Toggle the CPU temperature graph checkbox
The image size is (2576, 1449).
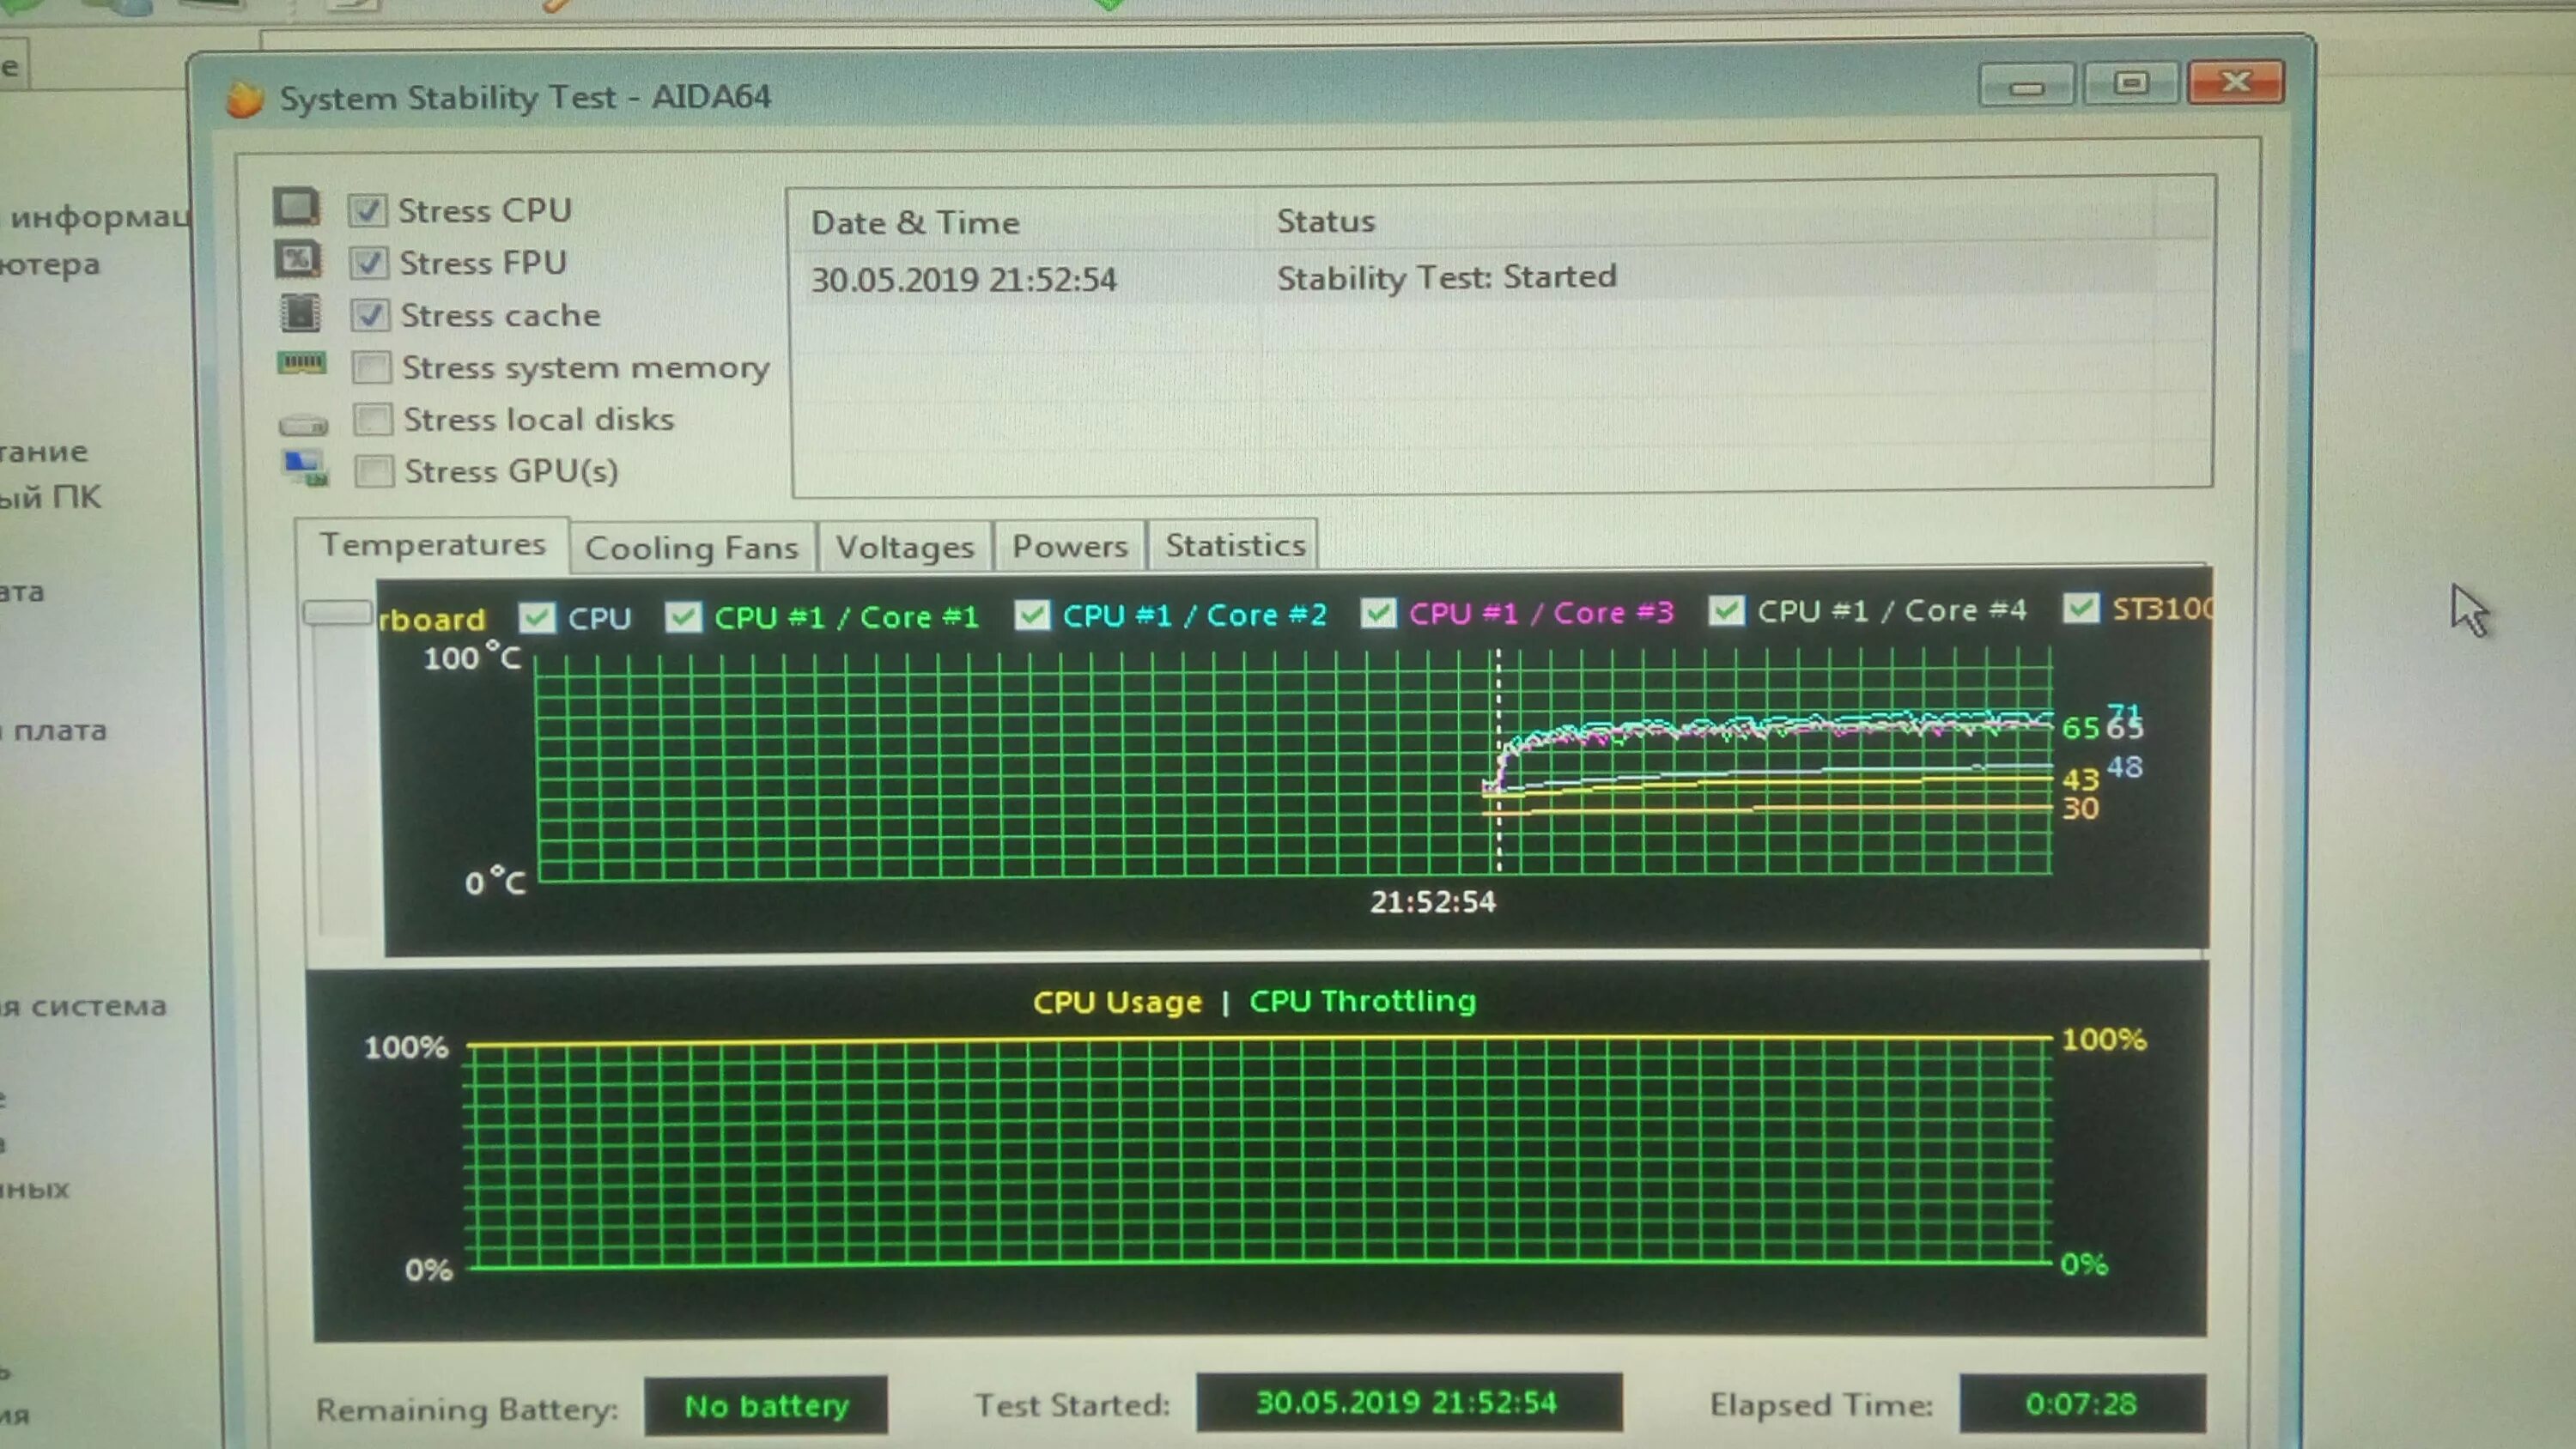tap(537, 617)
